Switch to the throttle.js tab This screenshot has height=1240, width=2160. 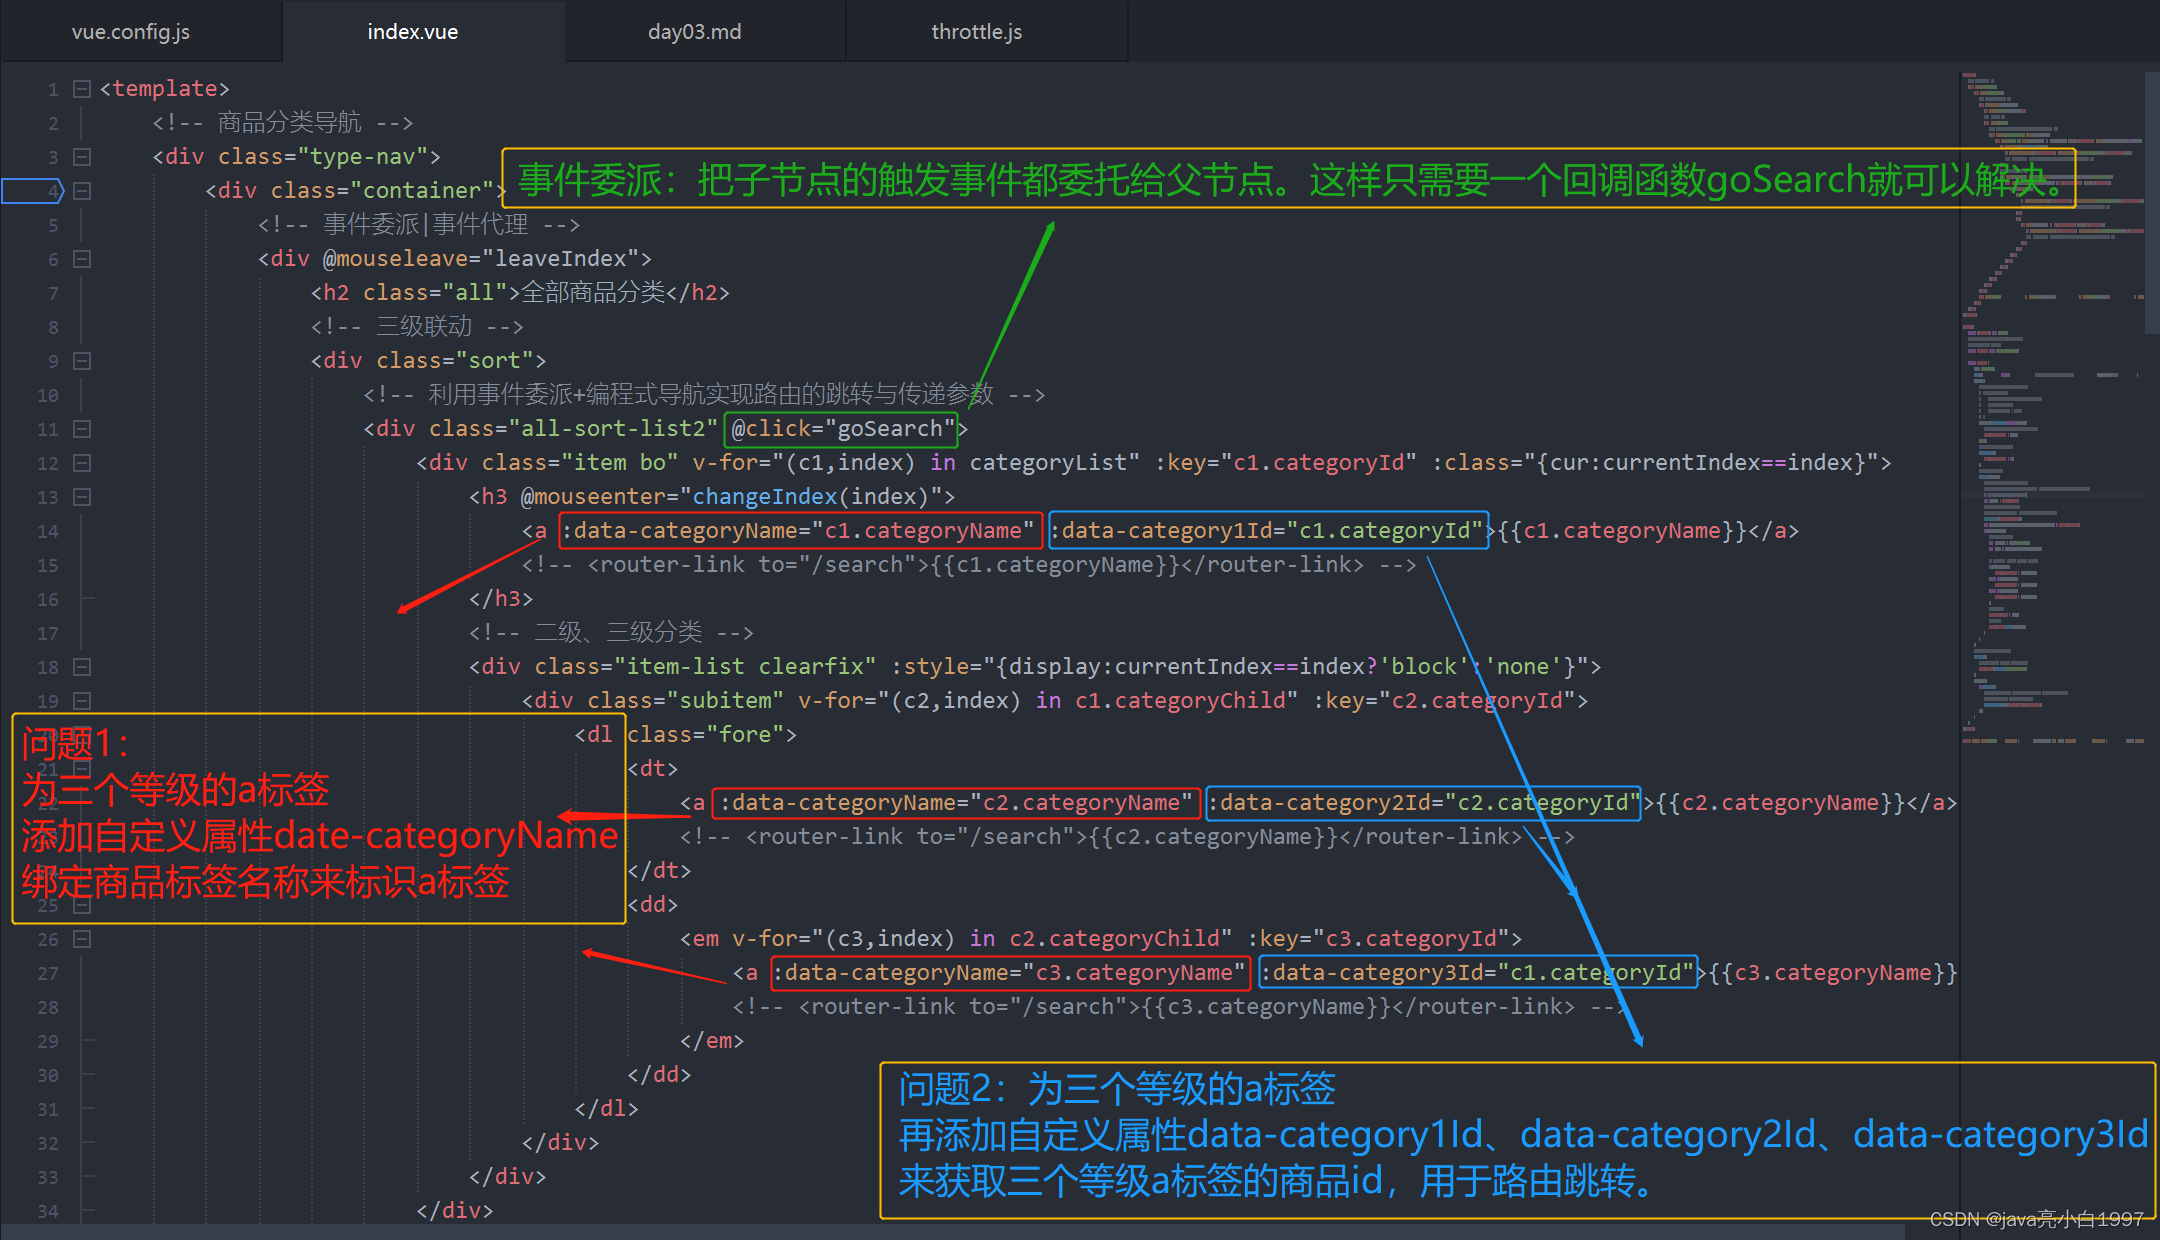pyautogui.click(x=977, y=32)
